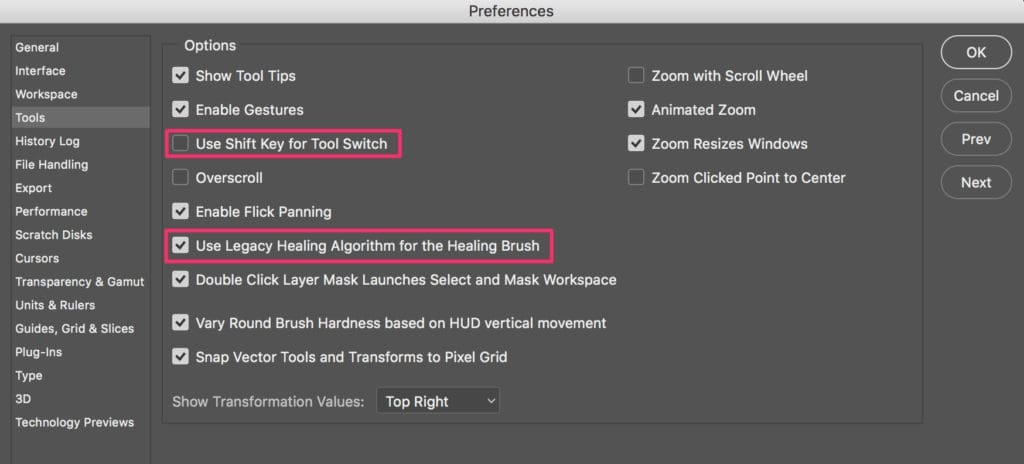Uncheck Use Legacy Healing Algorithm option
The image size is (1024, 464).
coord(180,246)
